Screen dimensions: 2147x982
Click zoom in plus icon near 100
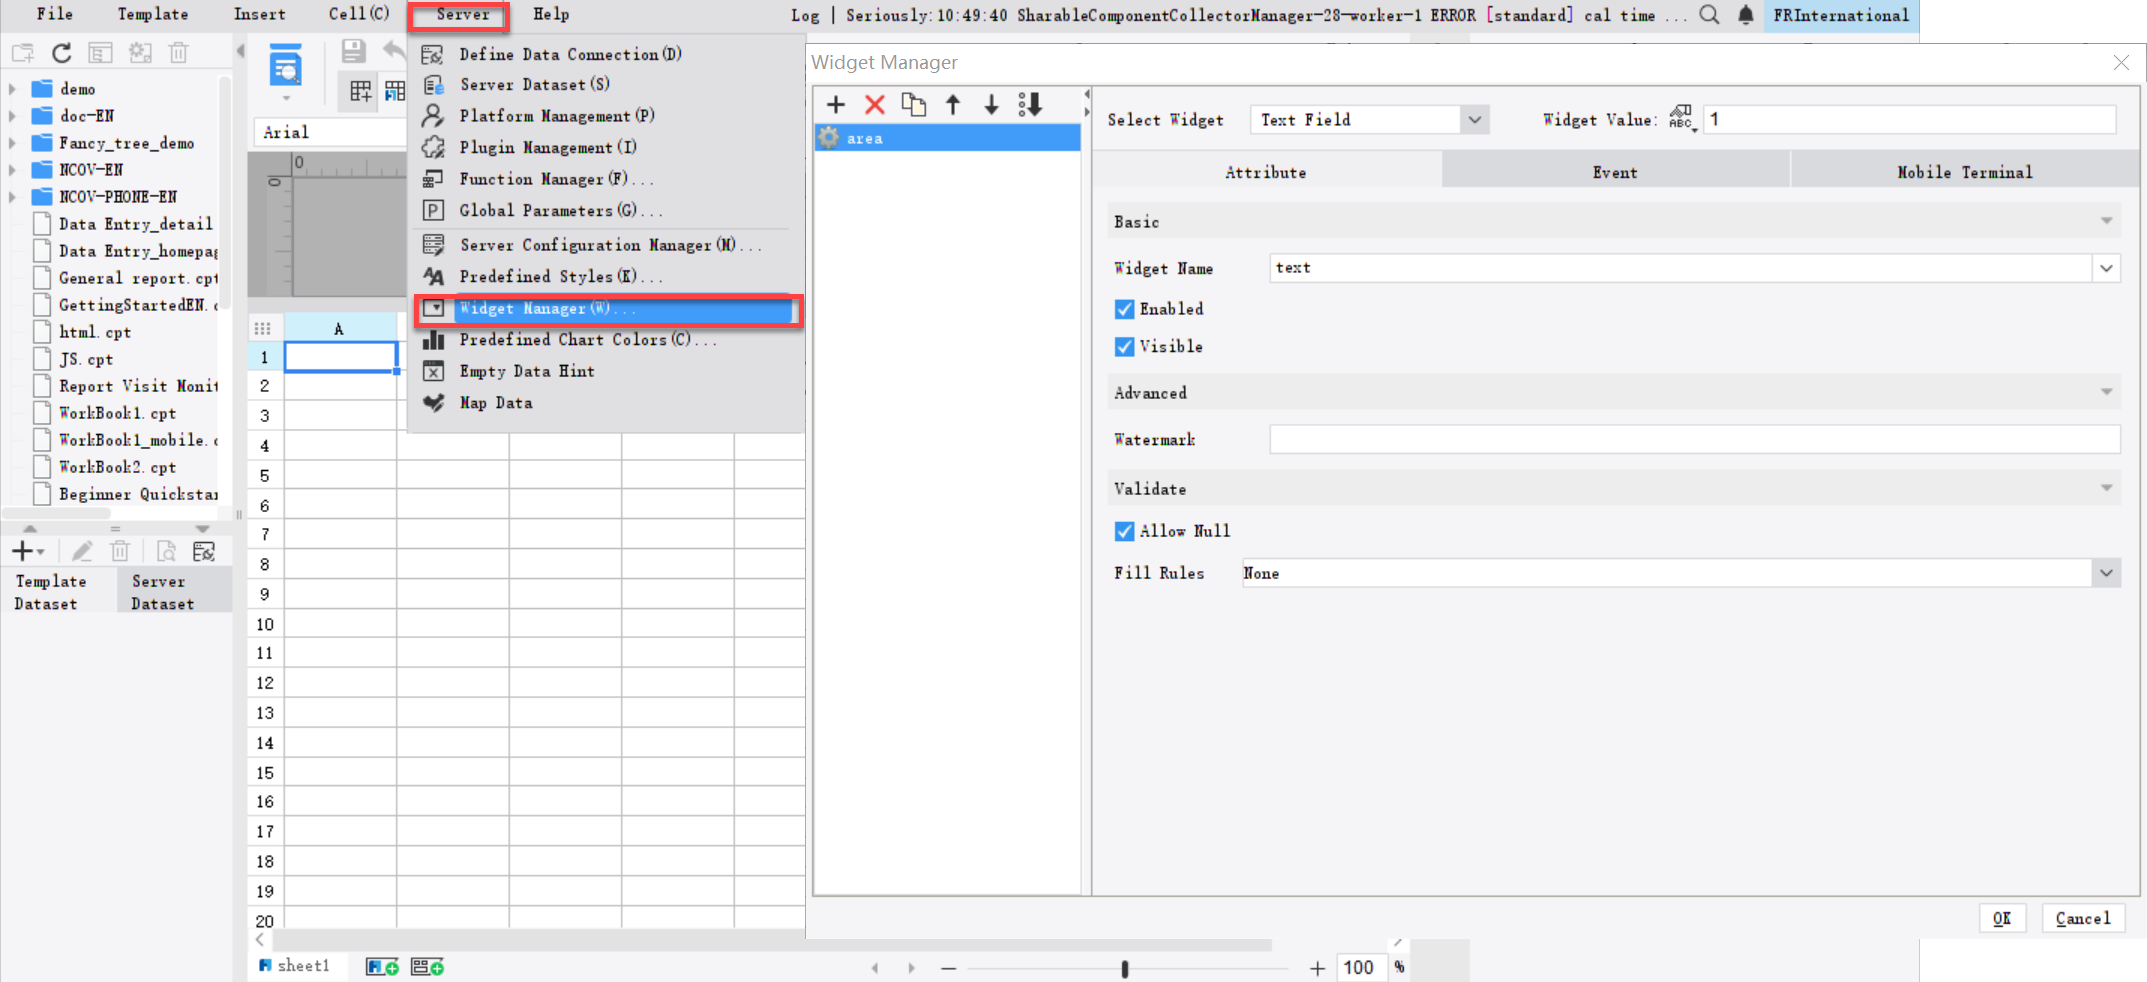tap(1317, 968)
